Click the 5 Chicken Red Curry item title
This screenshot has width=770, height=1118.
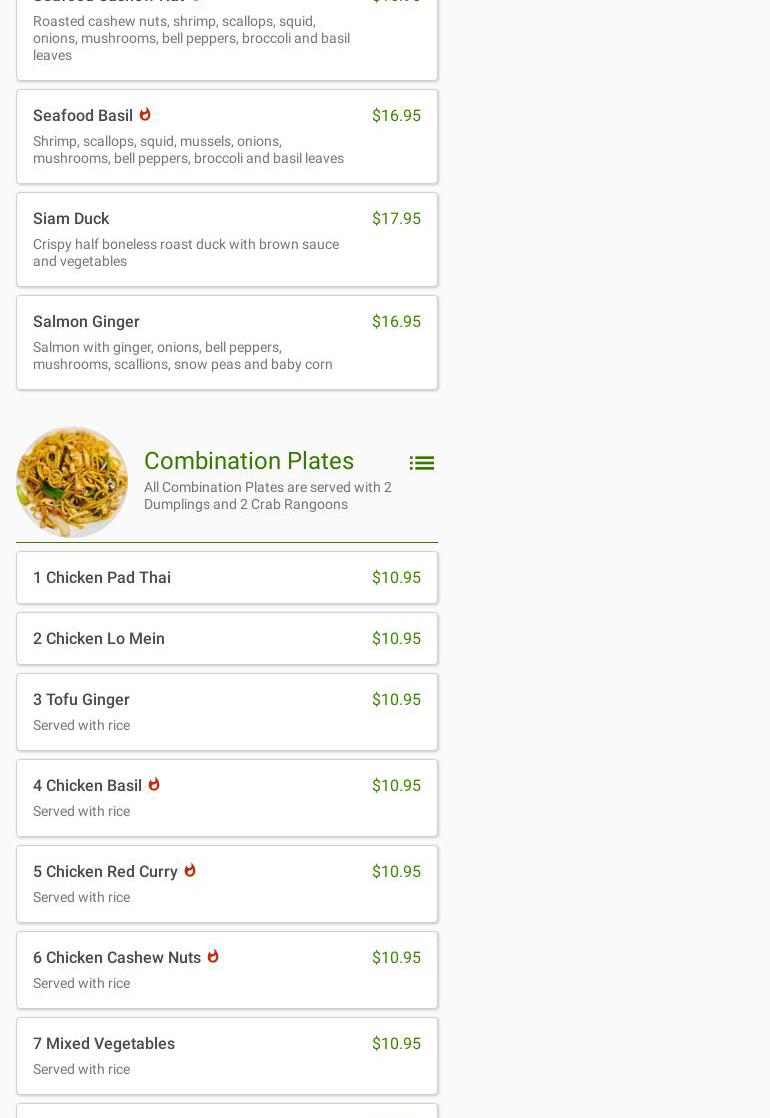[x=105, y=872]
